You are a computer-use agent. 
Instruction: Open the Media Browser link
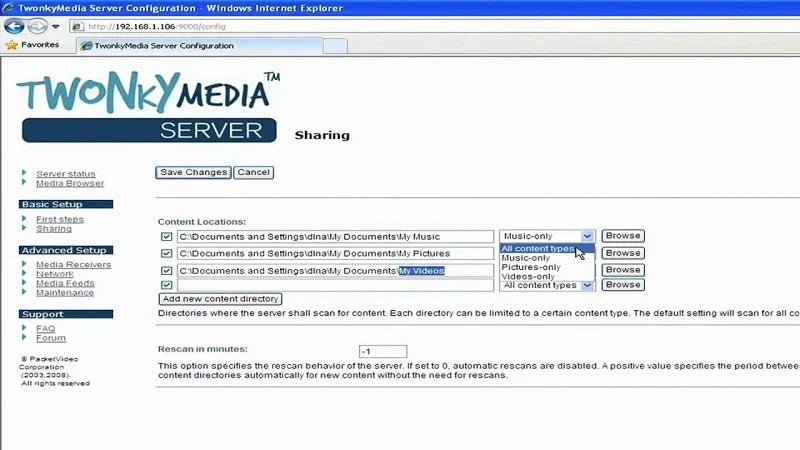(70, 183)
